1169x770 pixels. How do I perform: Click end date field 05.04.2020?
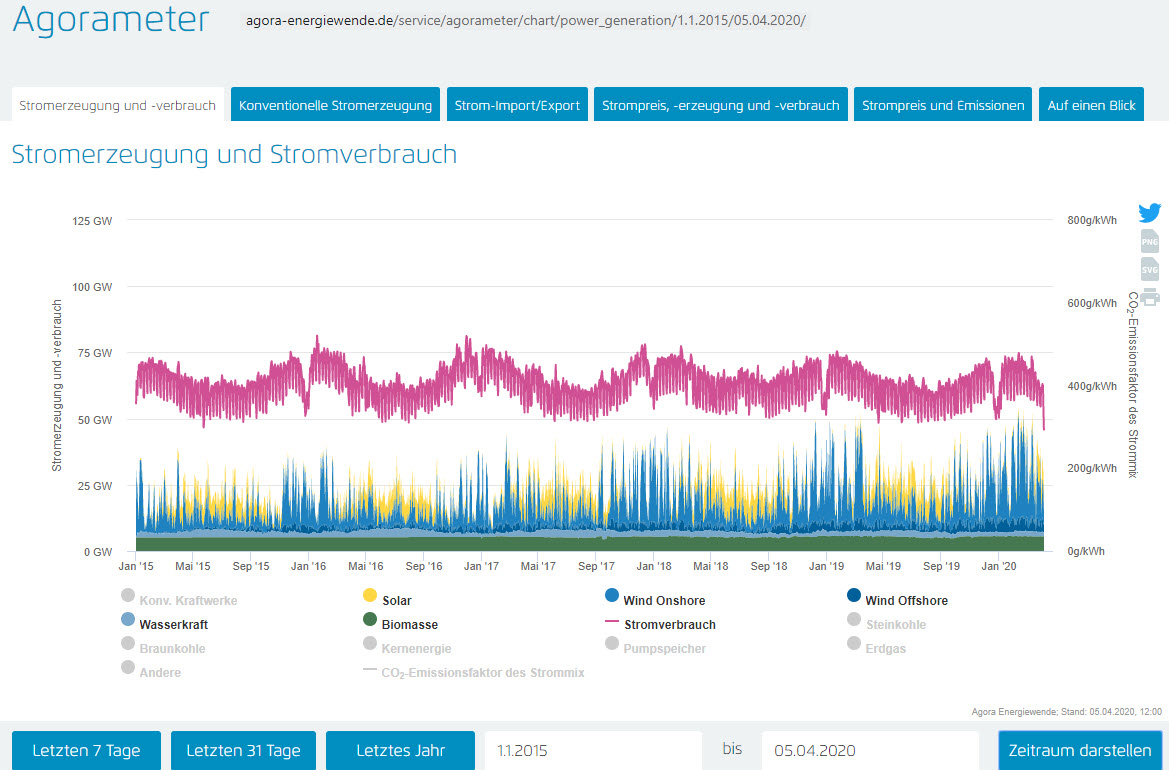click(870, 750)
